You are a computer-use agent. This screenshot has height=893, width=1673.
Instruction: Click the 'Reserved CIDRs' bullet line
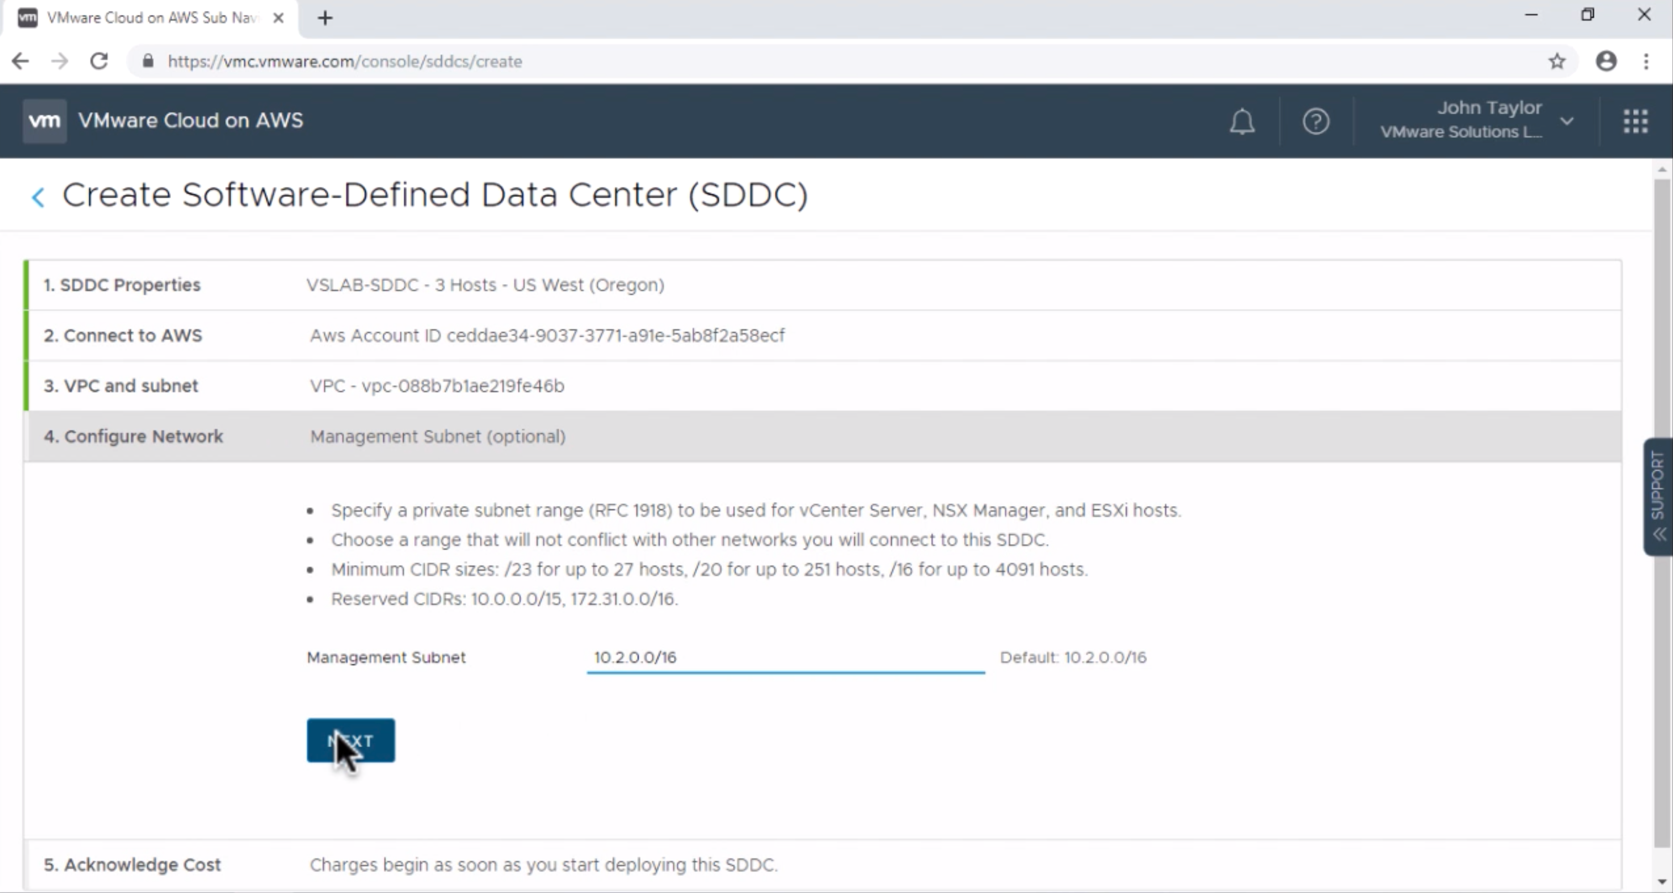pos(504,599)
